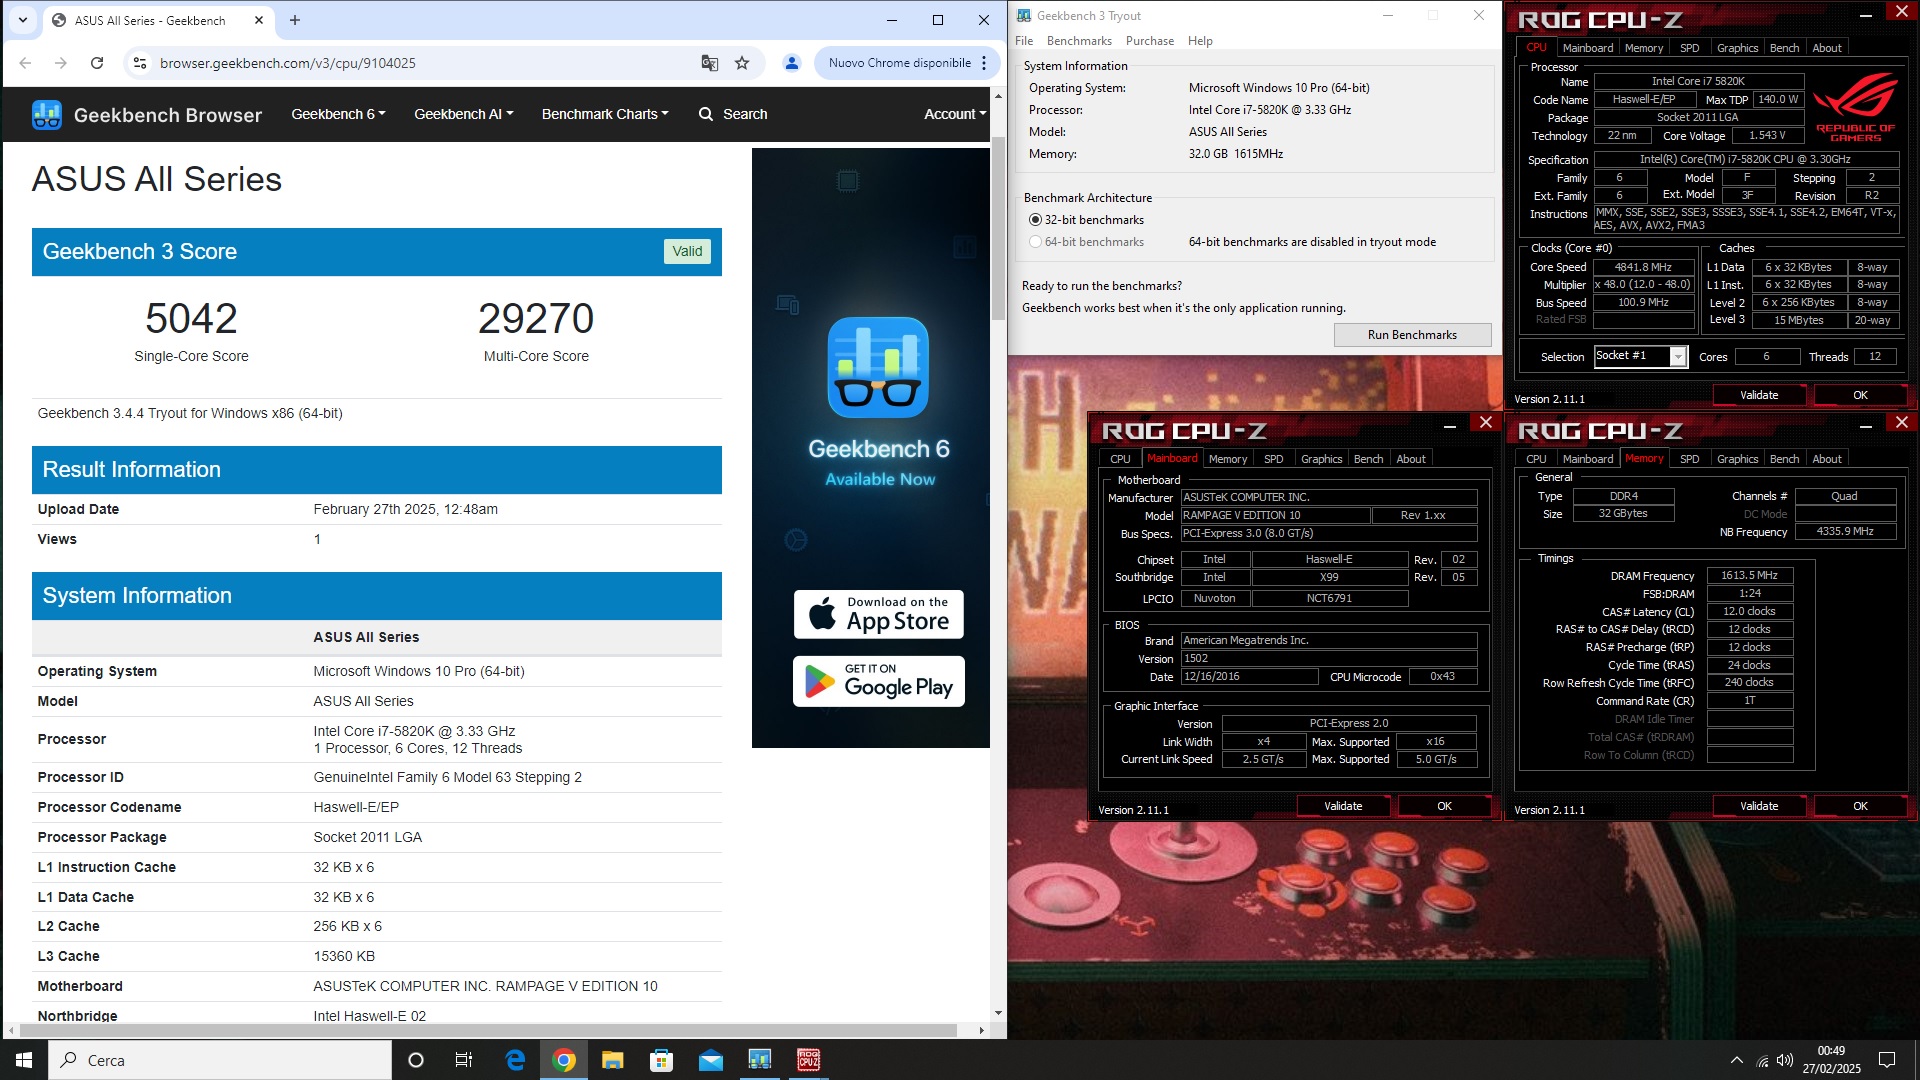1920x1080 pixels.
Task: Switch to SPD tab in top CPU-Z window
Action: [x=1689, y=48]
